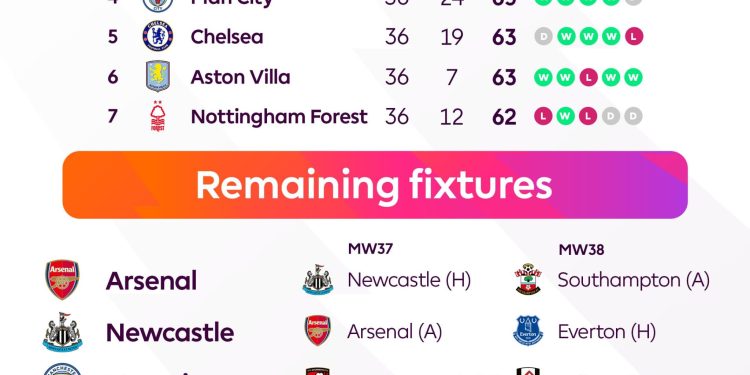Click the large Arsenal crest beside Arsenal
The image size is (750, 375).
(62, 280)
